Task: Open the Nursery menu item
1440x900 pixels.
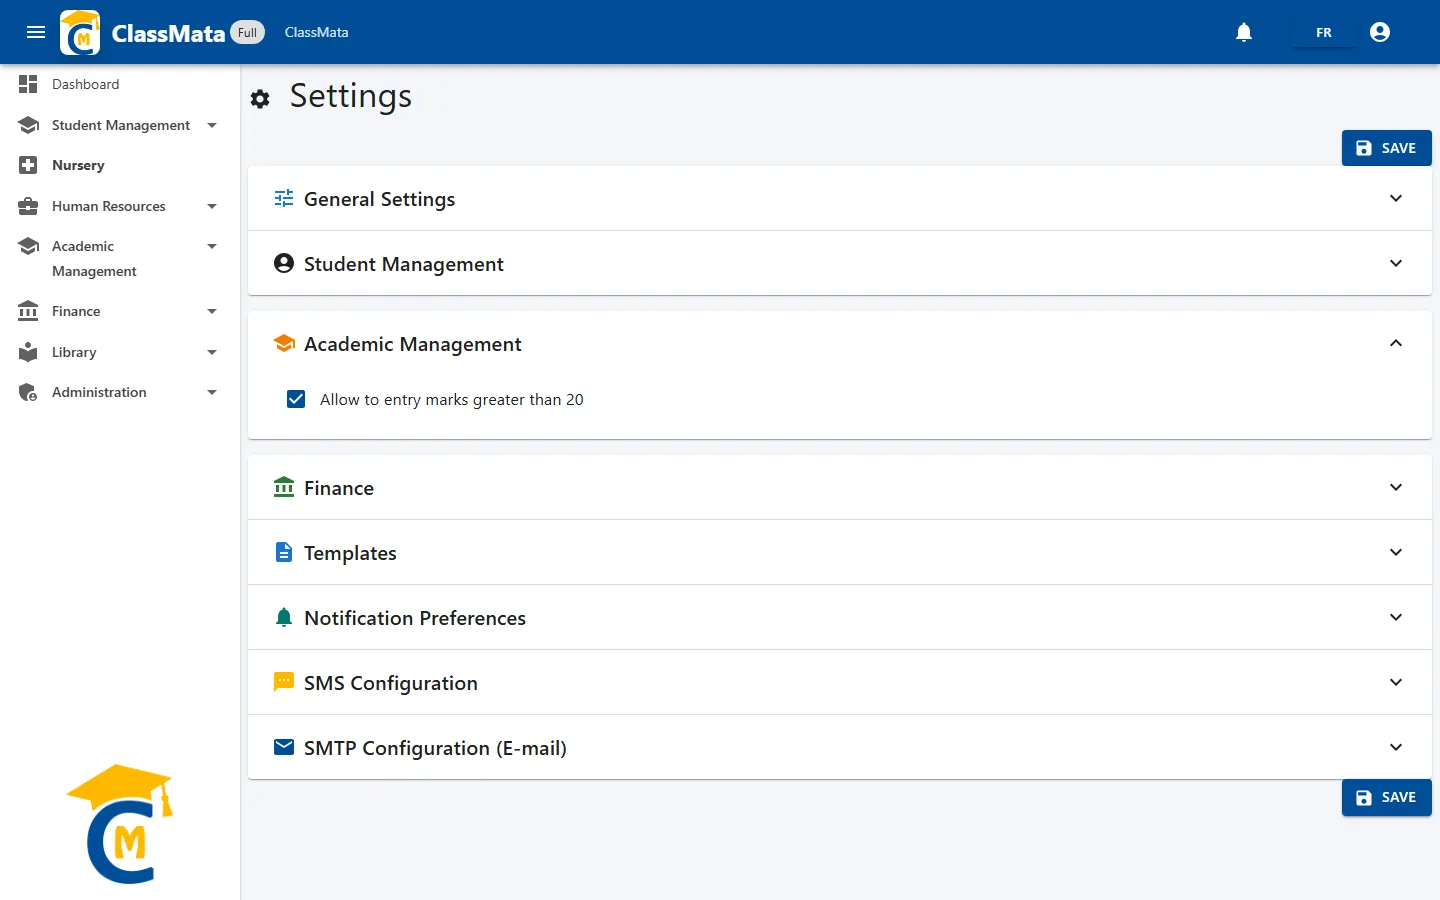Action: tap(120, 165)
